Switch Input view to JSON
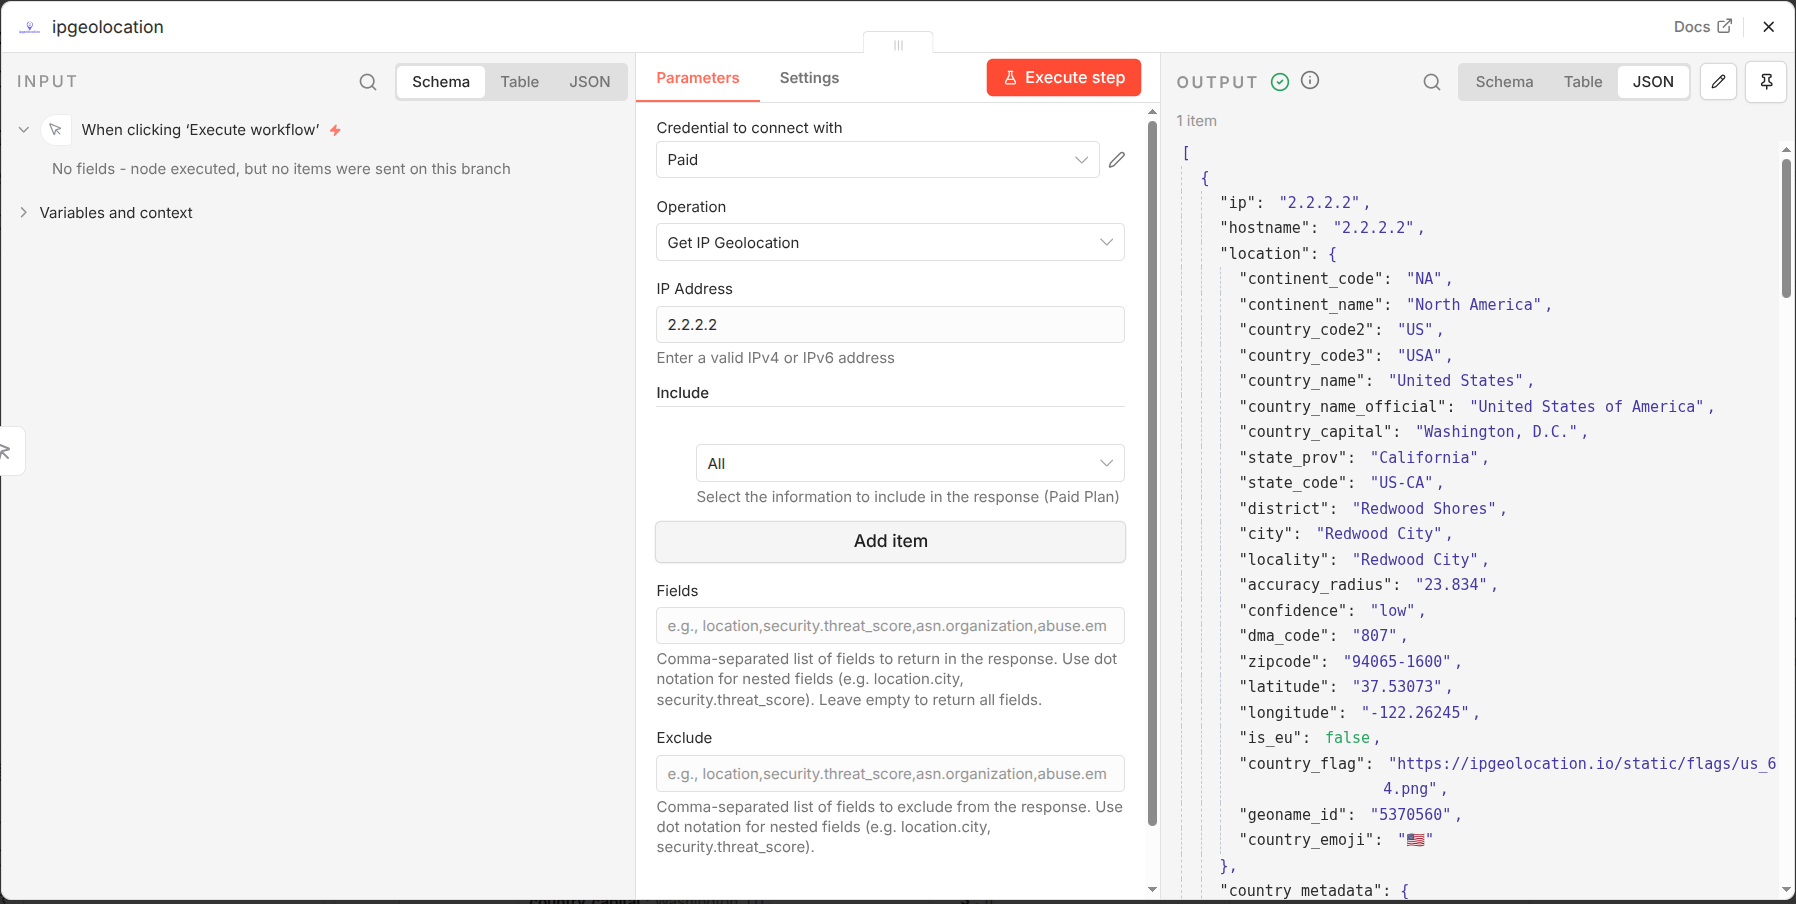This screenshot has height=904, width=1796. click(x=589, y=82)
